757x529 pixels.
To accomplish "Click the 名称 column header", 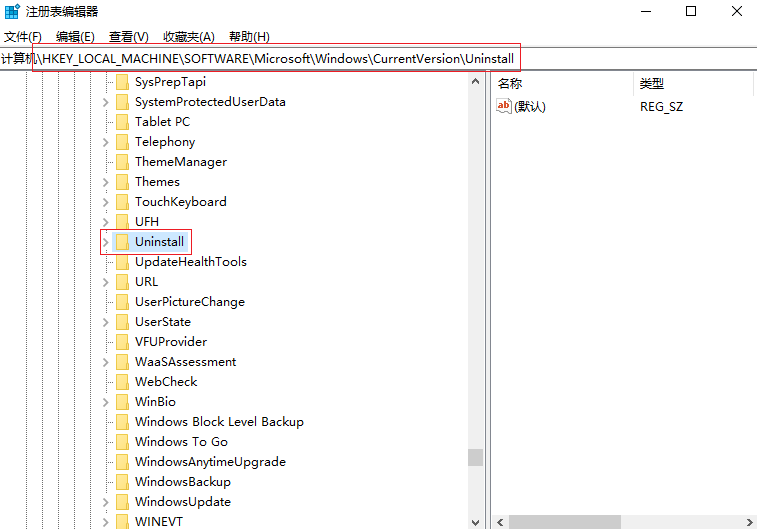I will [510, 84].
